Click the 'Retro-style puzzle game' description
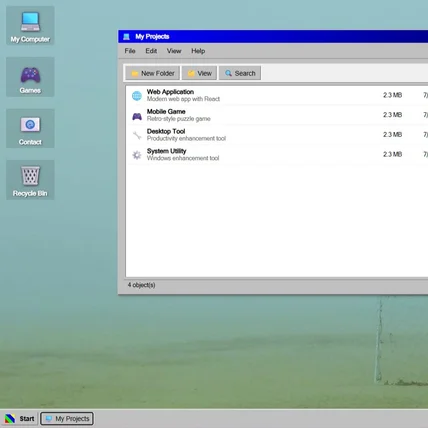Image resolution: width=428 pixels, height=428 pixels. click(x=178, y=119)
